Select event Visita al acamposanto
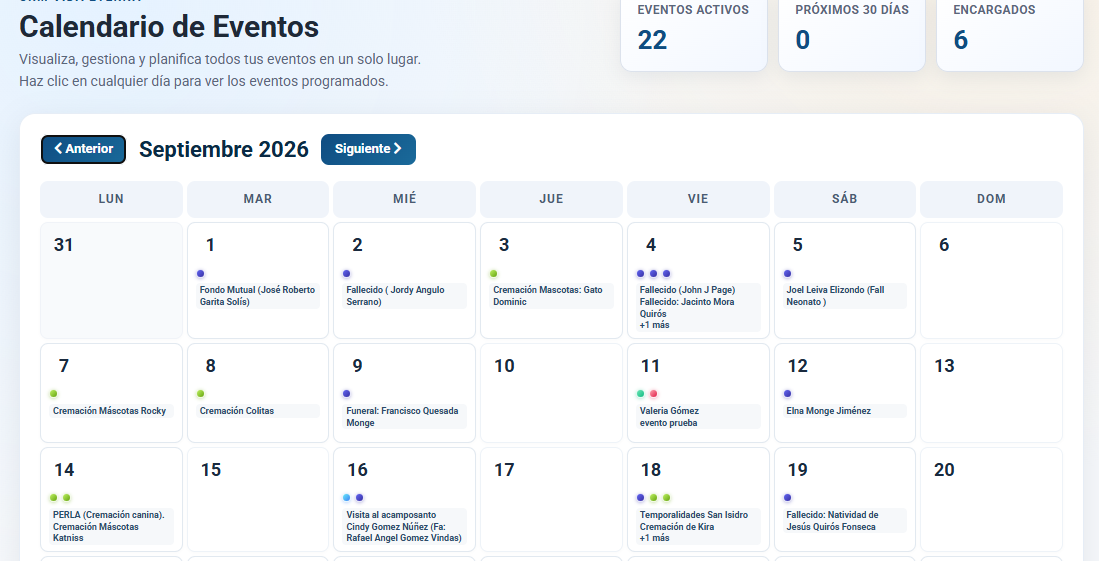 coord(391,515)
